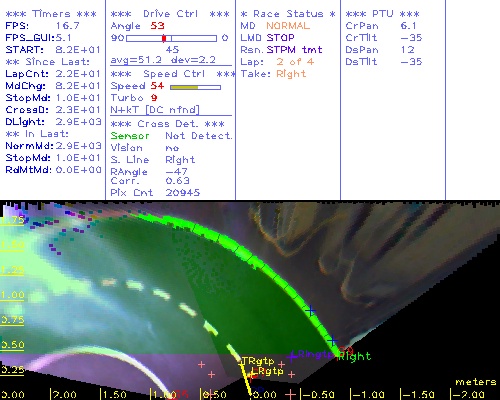The image size is (500, 400).
Task: Click the Take: Right status text
Action: pos(273,74)
